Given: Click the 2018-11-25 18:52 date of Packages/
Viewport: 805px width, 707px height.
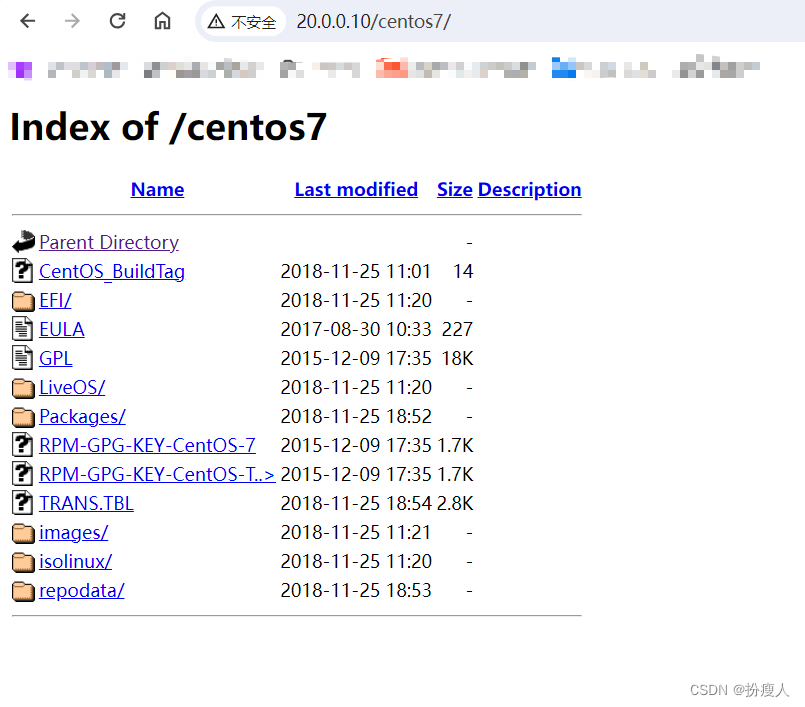Looking at the screenshot, I should 356,416.
